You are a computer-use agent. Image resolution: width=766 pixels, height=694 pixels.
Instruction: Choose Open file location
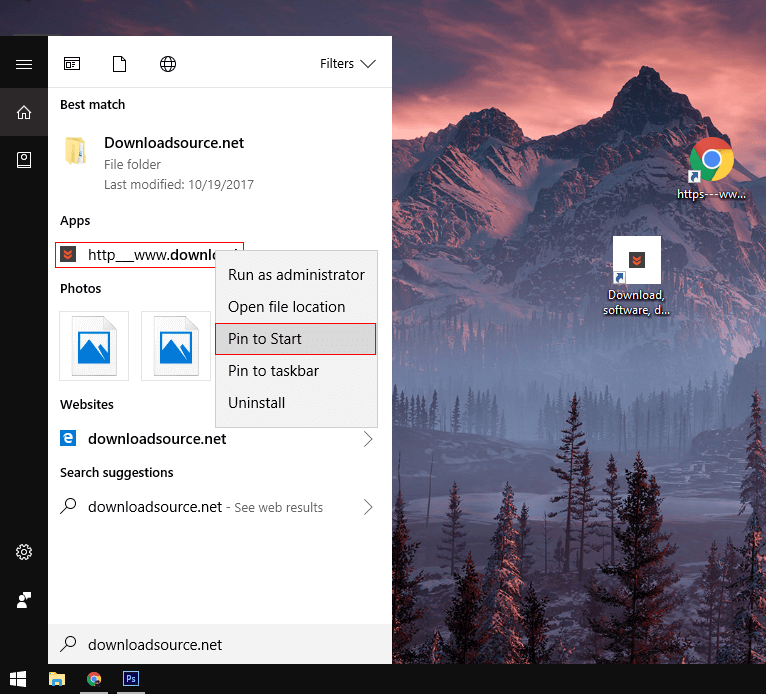pyautogui.click(x=296, y=307)
